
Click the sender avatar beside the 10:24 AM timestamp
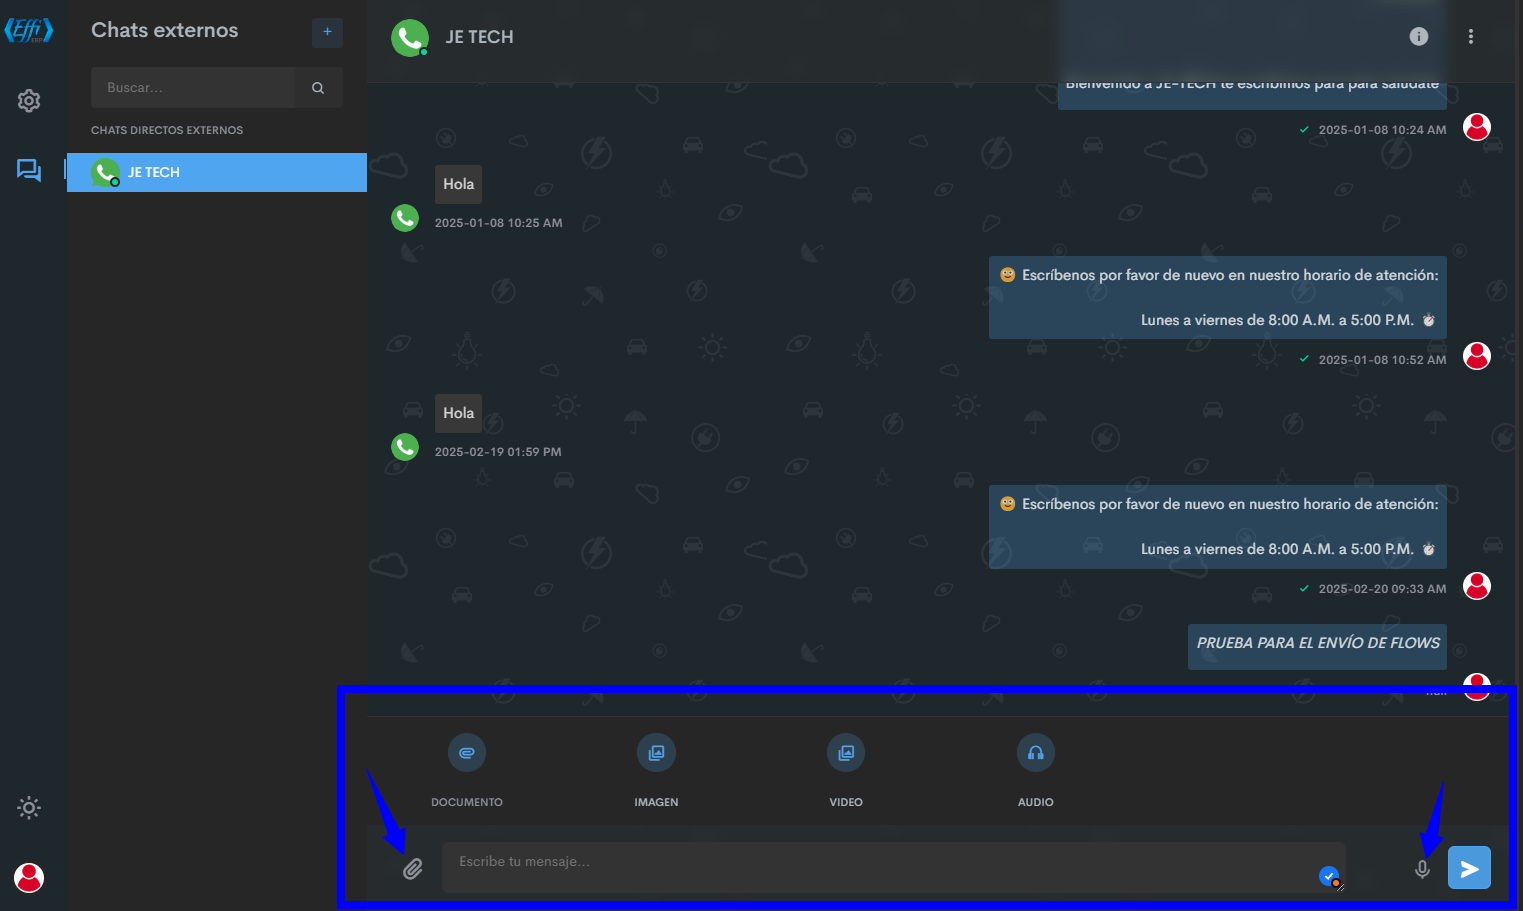point(1477,127)
